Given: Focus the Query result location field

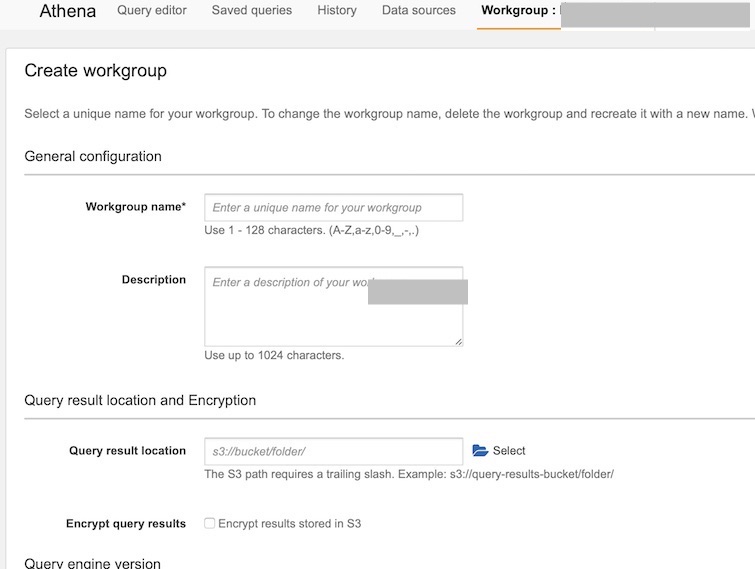Looking at the screenshot, I should coord(333,451).
